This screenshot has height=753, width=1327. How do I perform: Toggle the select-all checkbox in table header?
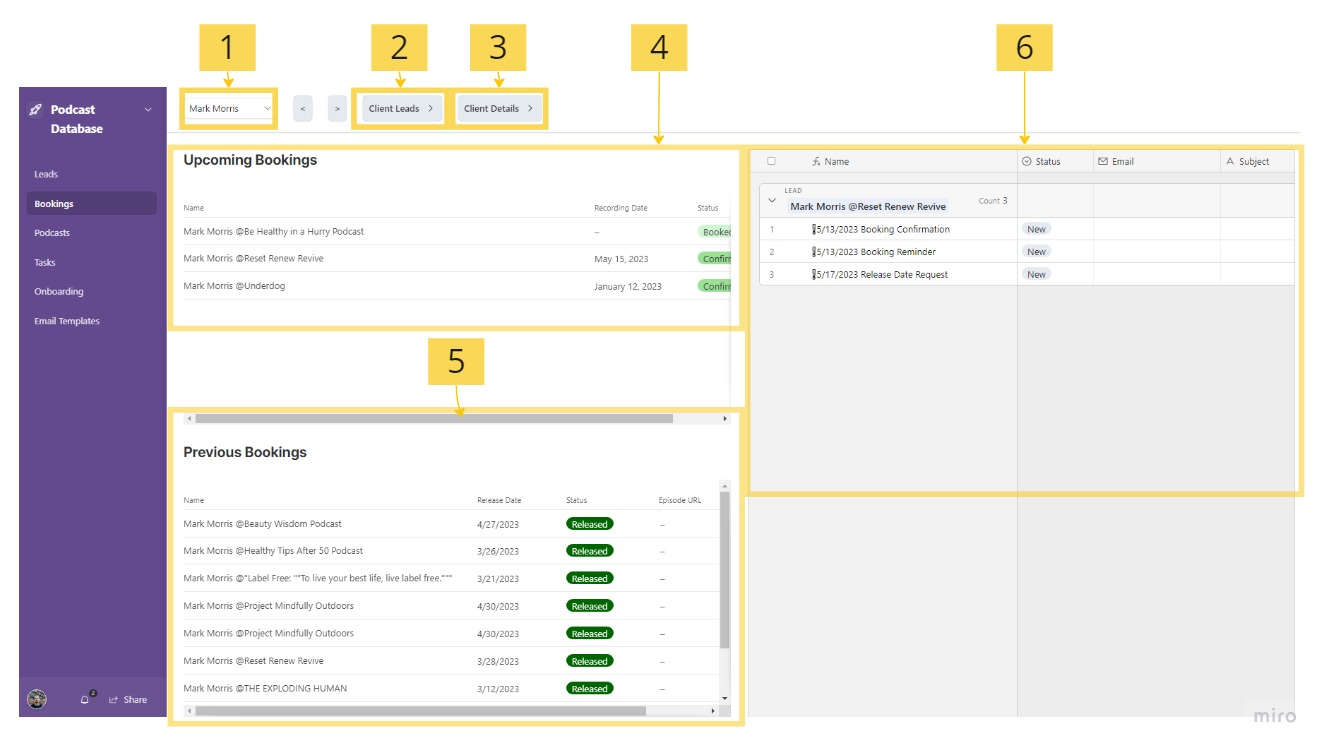tap(771, 161)
